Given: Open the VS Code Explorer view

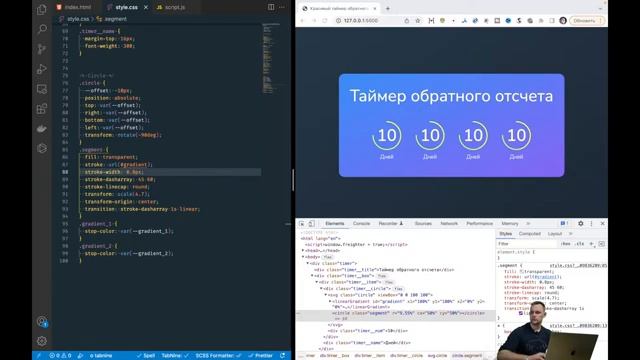Looking at the screenshot, I should pyautogui.click(x=42, y=9).
